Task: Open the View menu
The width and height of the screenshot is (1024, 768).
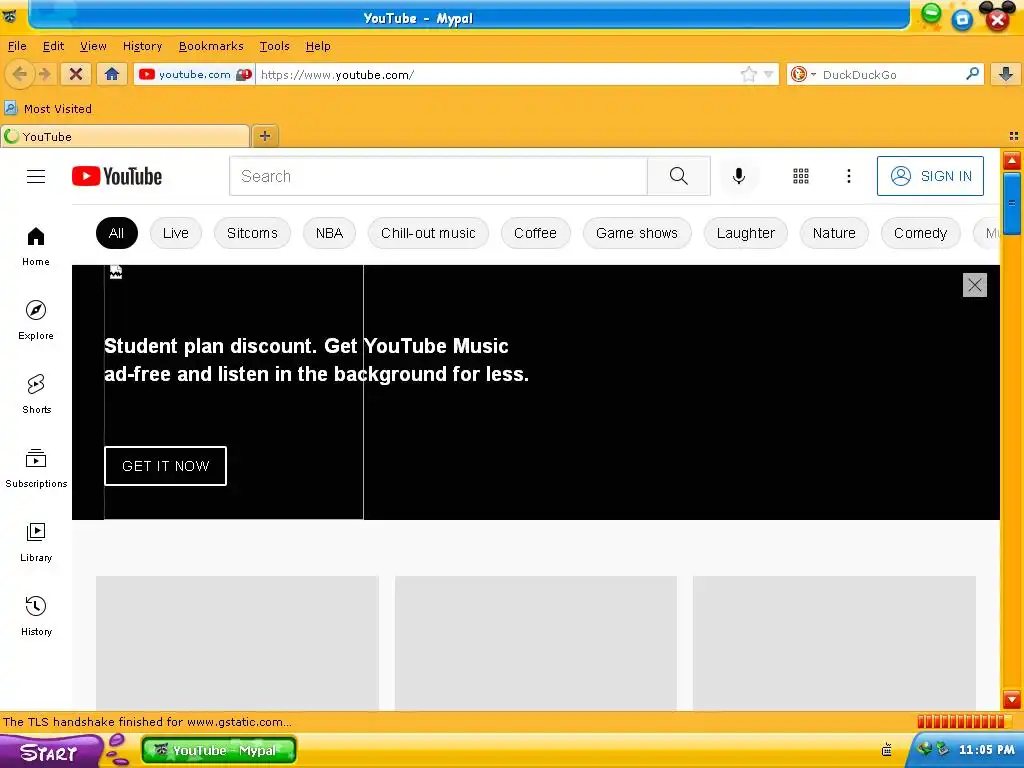Action: click(93, 46)
